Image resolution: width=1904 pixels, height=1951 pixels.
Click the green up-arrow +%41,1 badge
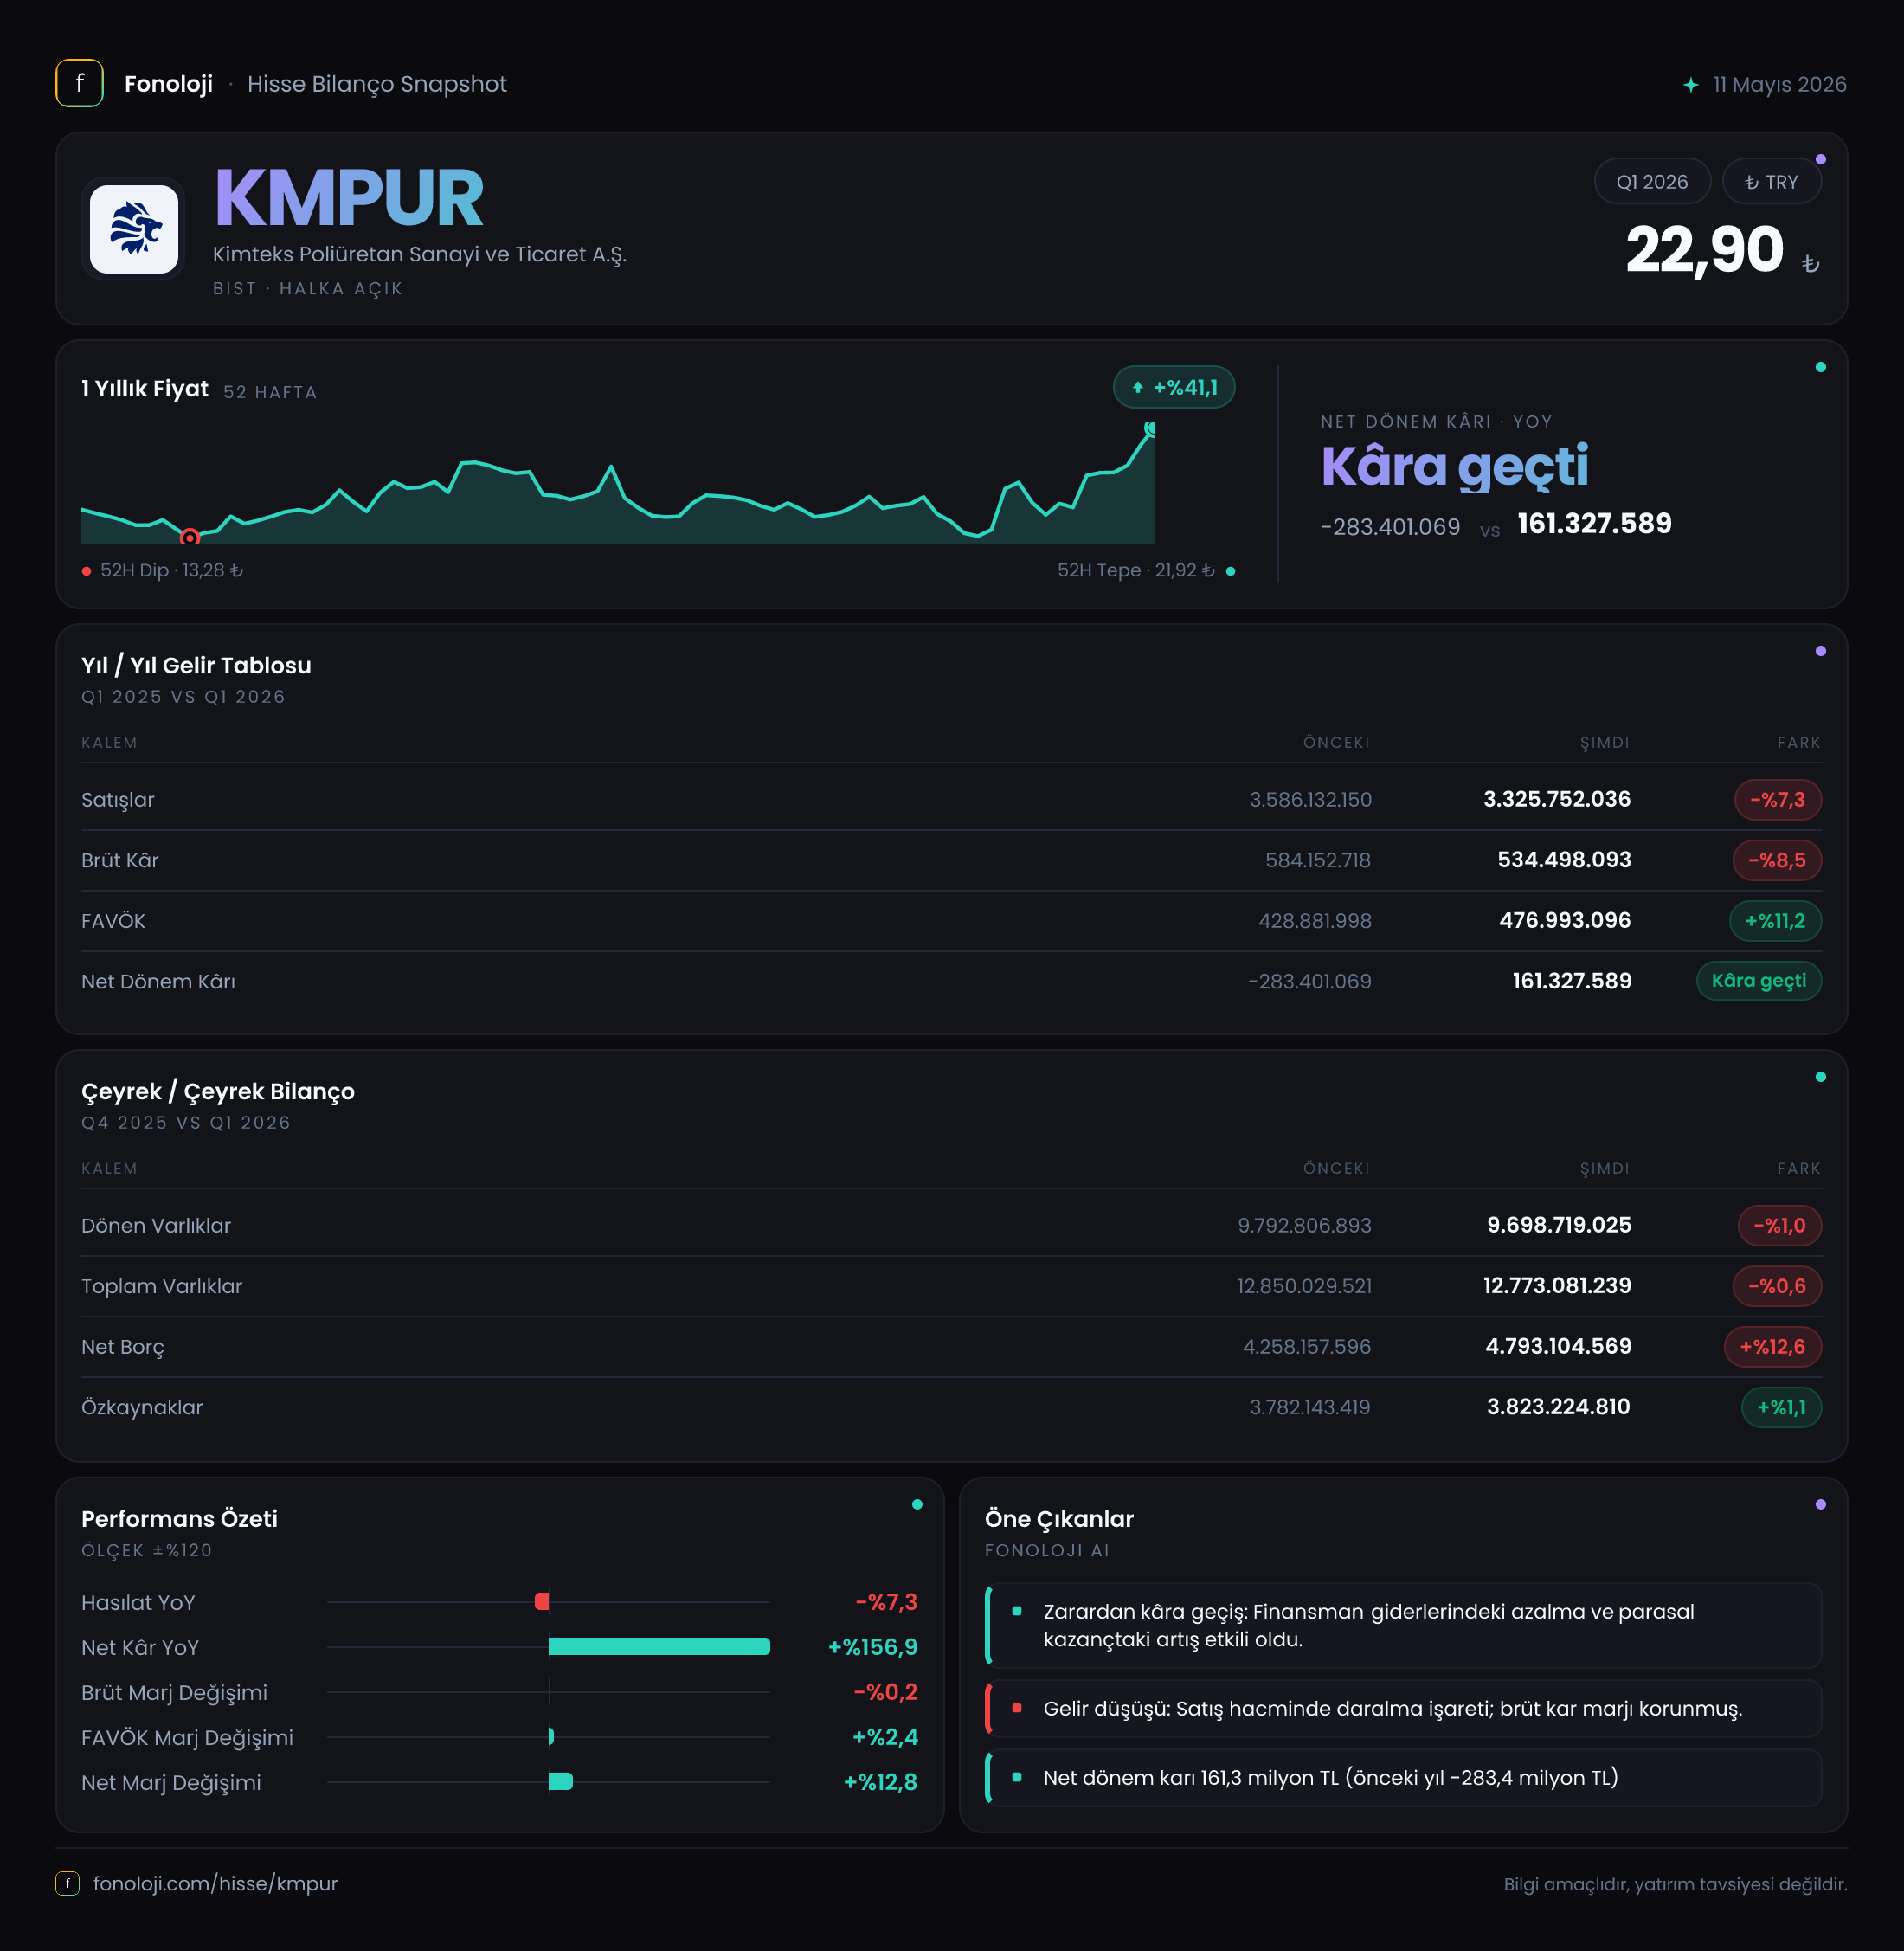pyautogui.click(x=1174, y=388)
